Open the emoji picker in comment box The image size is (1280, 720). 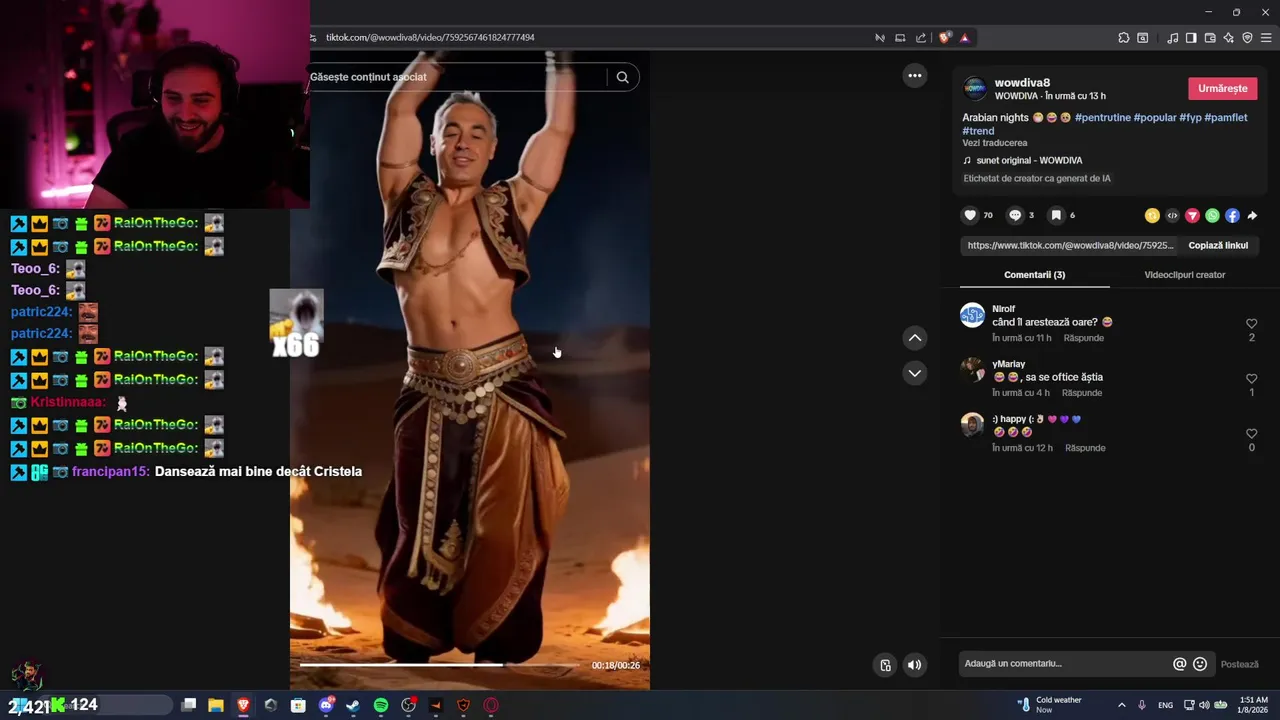coord(1200,664)
